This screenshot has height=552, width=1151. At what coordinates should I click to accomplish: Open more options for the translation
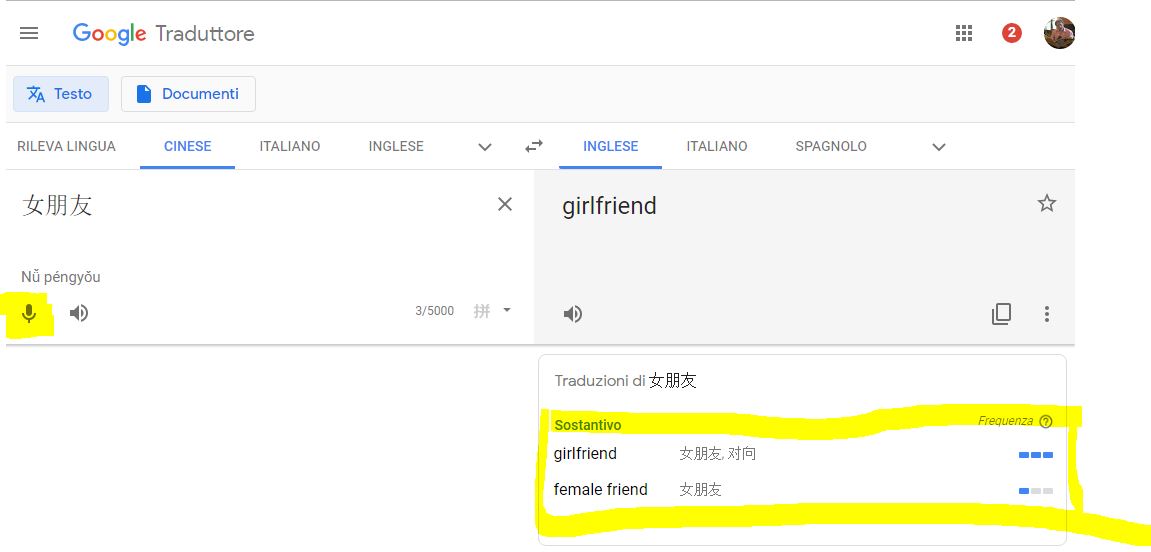(x=1047, y=314)
